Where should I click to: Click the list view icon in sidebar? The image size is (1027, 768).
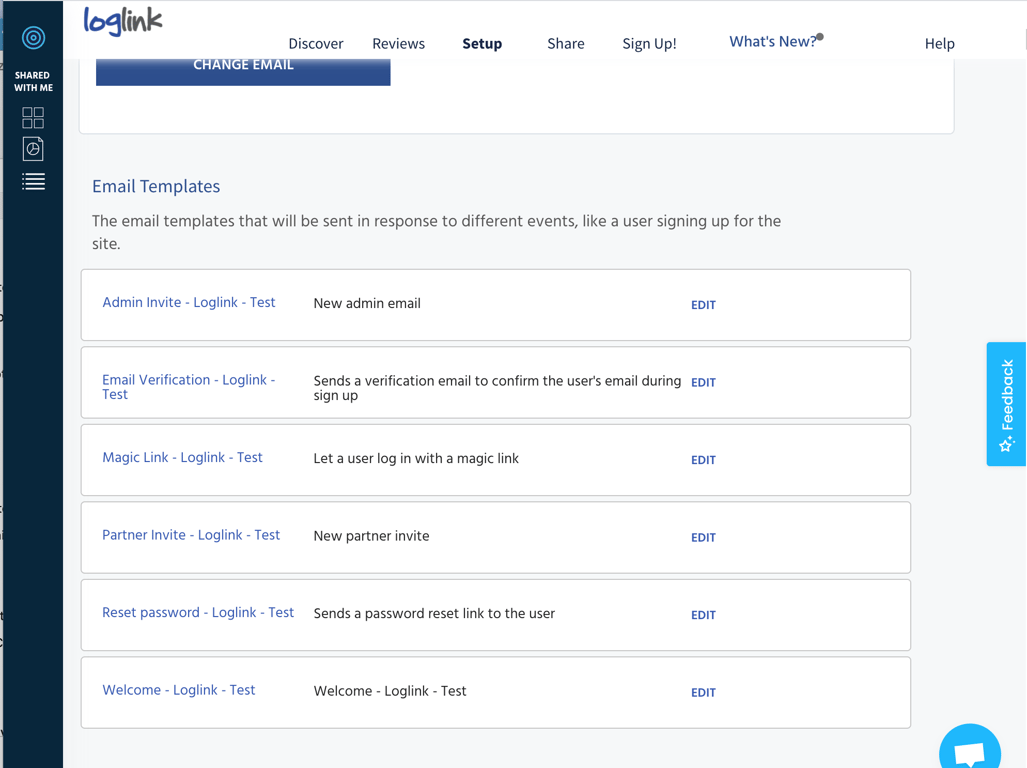(x=33, y=181)
